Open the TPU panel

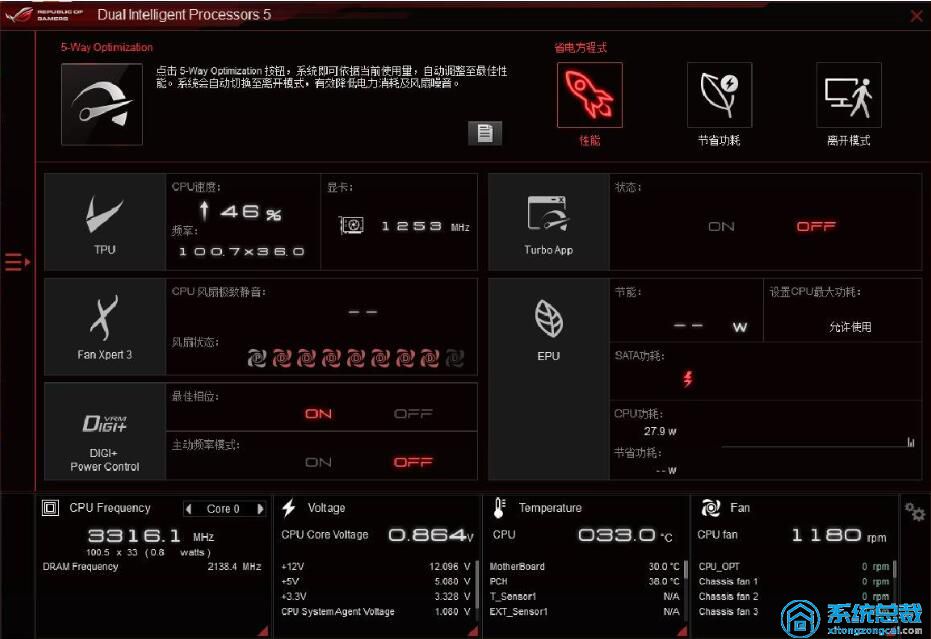105,222
